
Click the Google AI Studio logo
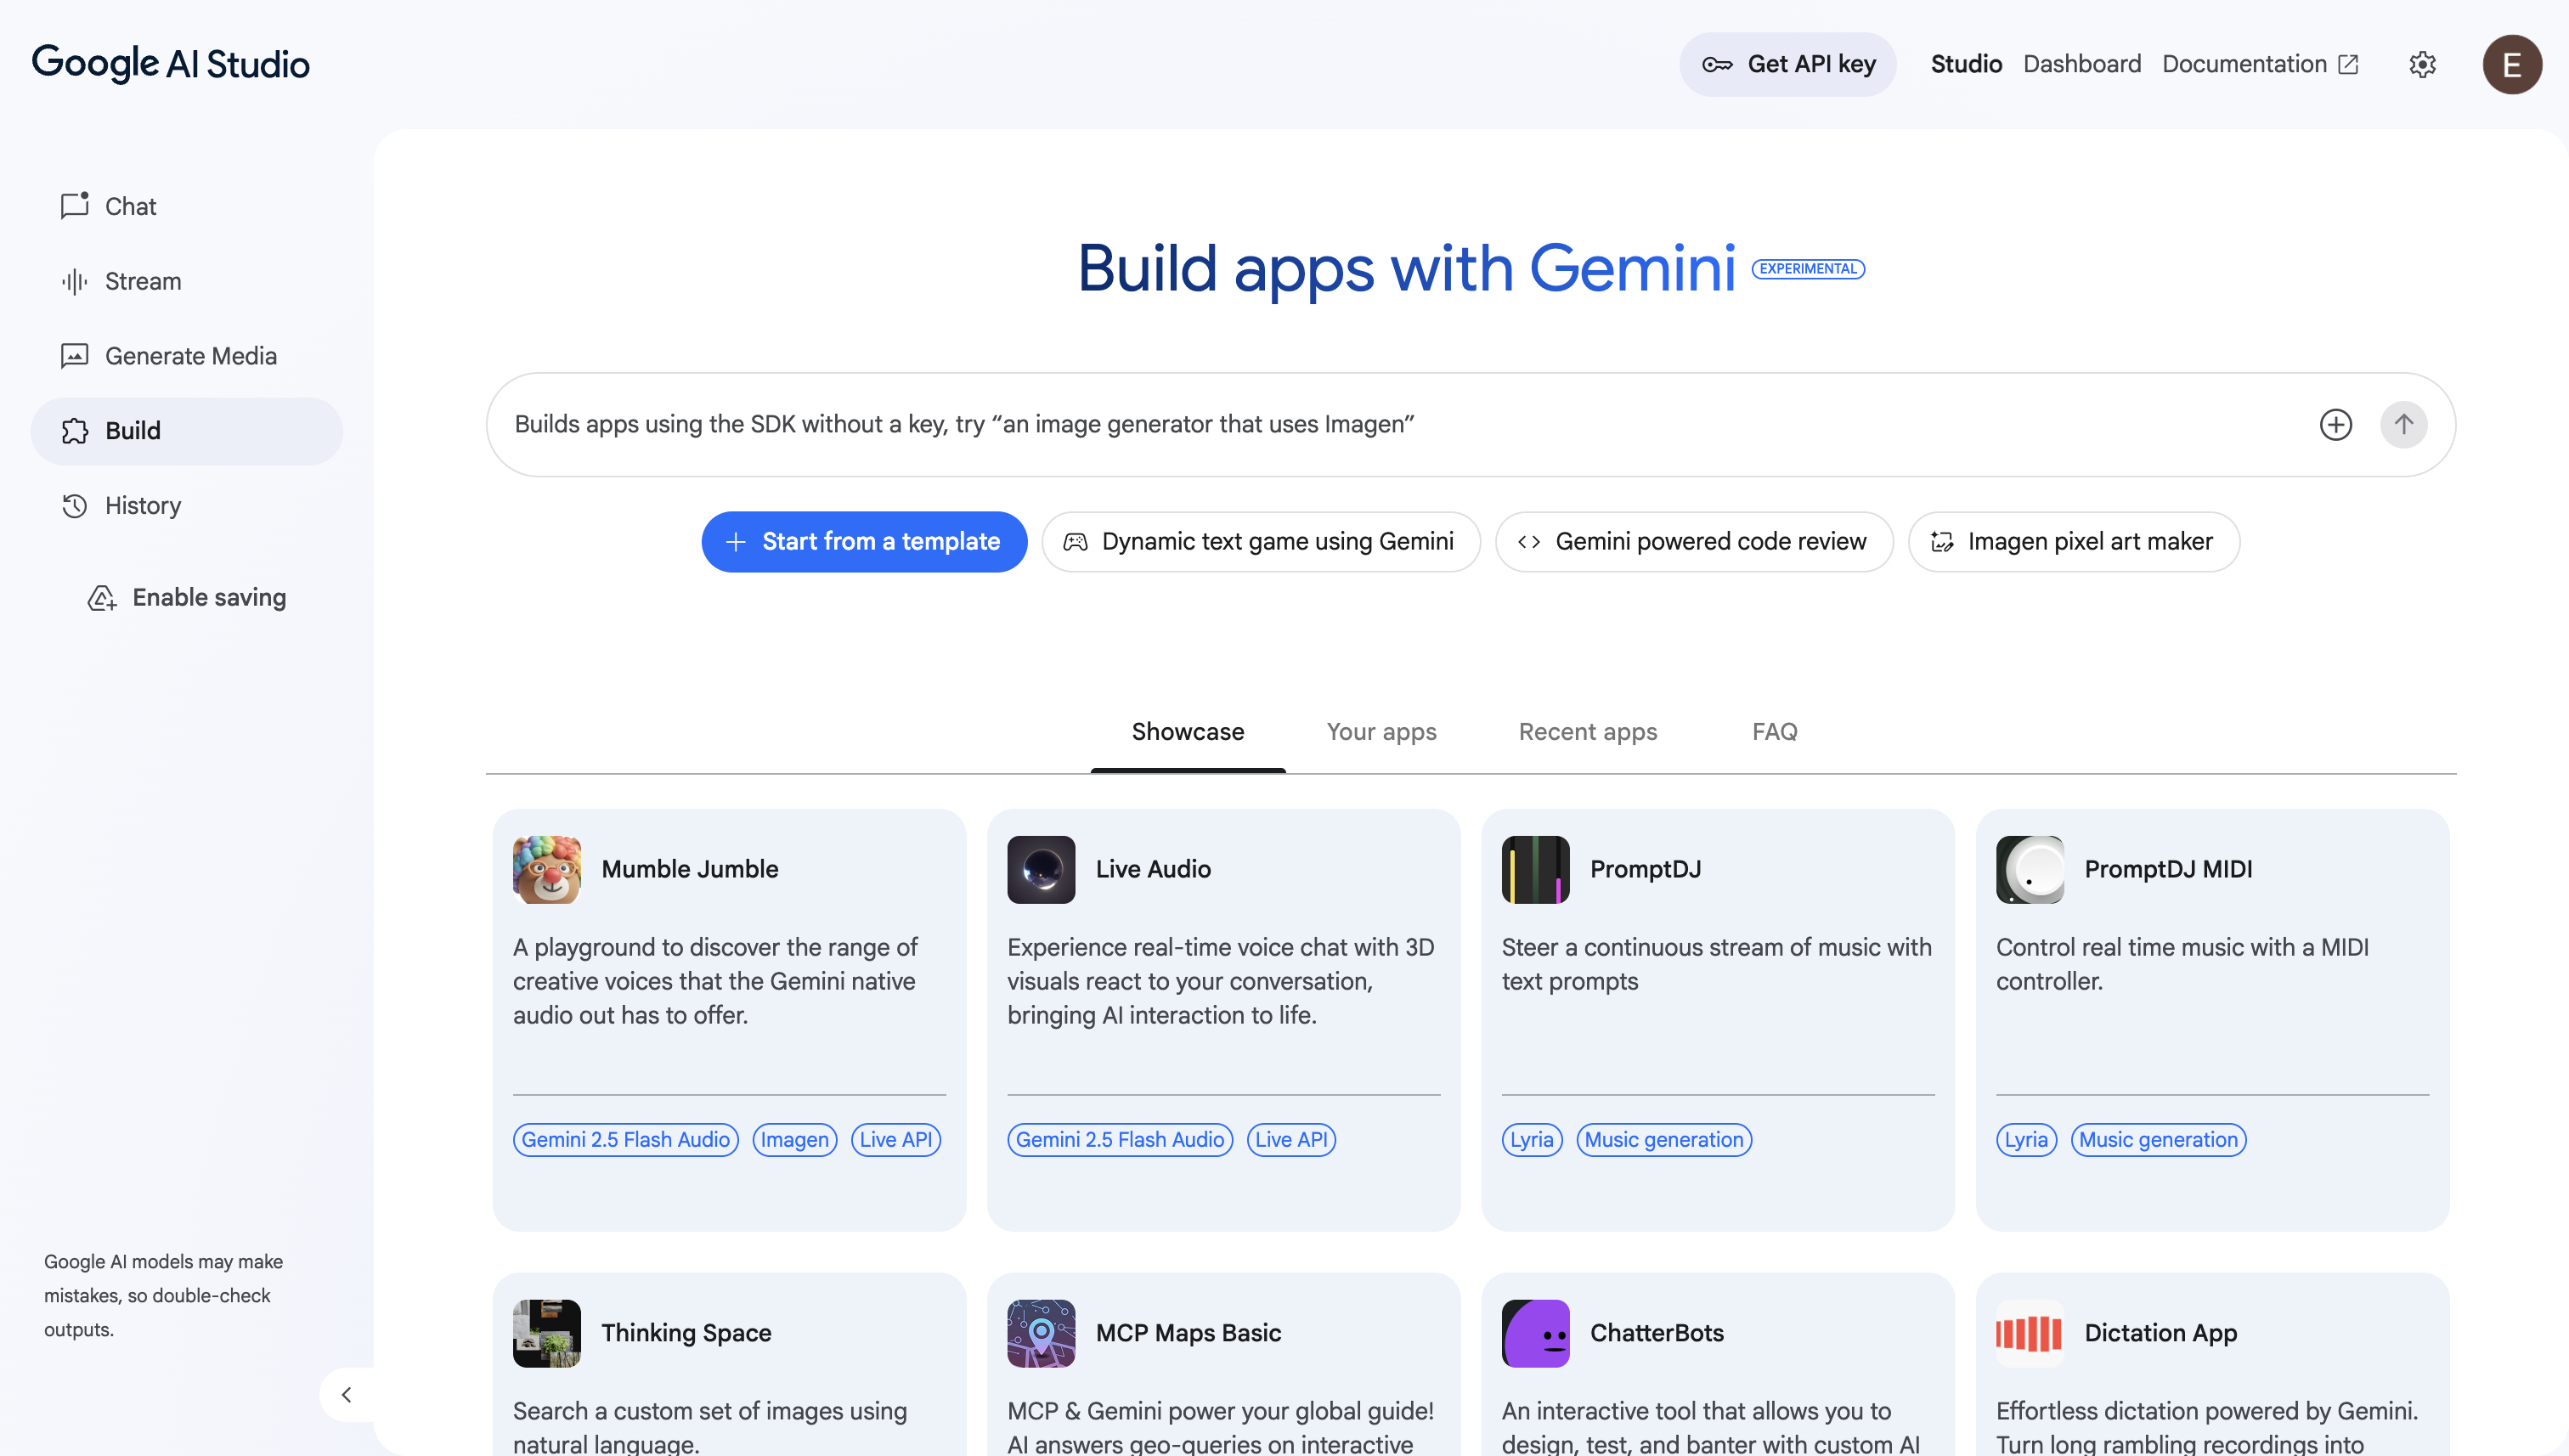171,64
